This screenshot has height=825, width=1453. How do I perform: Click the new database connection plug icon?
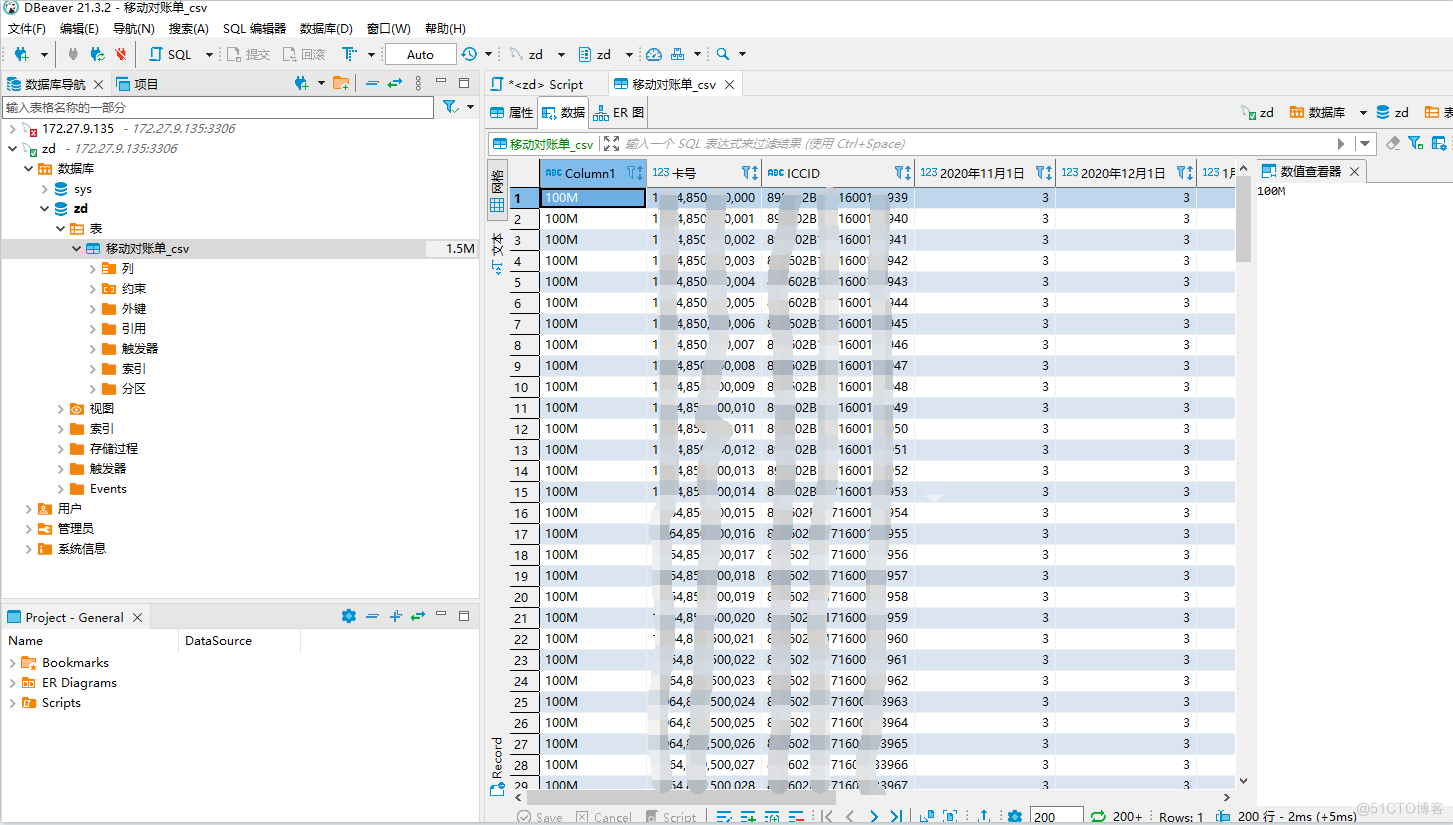[x=21, y=54]
